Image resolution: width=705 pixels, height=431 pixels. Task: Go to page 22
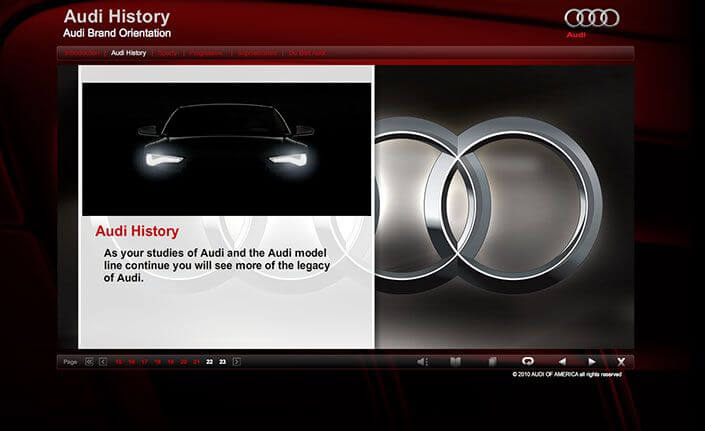[x=210, y=362]
